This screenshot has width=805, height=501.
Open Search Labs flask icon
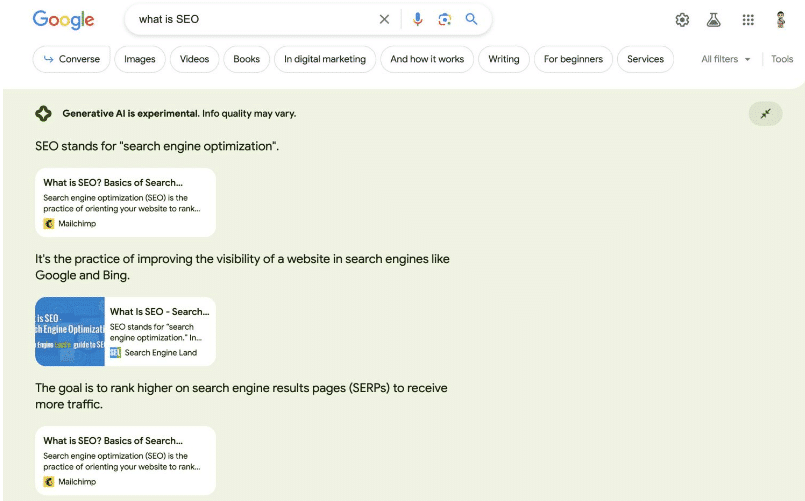pos(714,20)
